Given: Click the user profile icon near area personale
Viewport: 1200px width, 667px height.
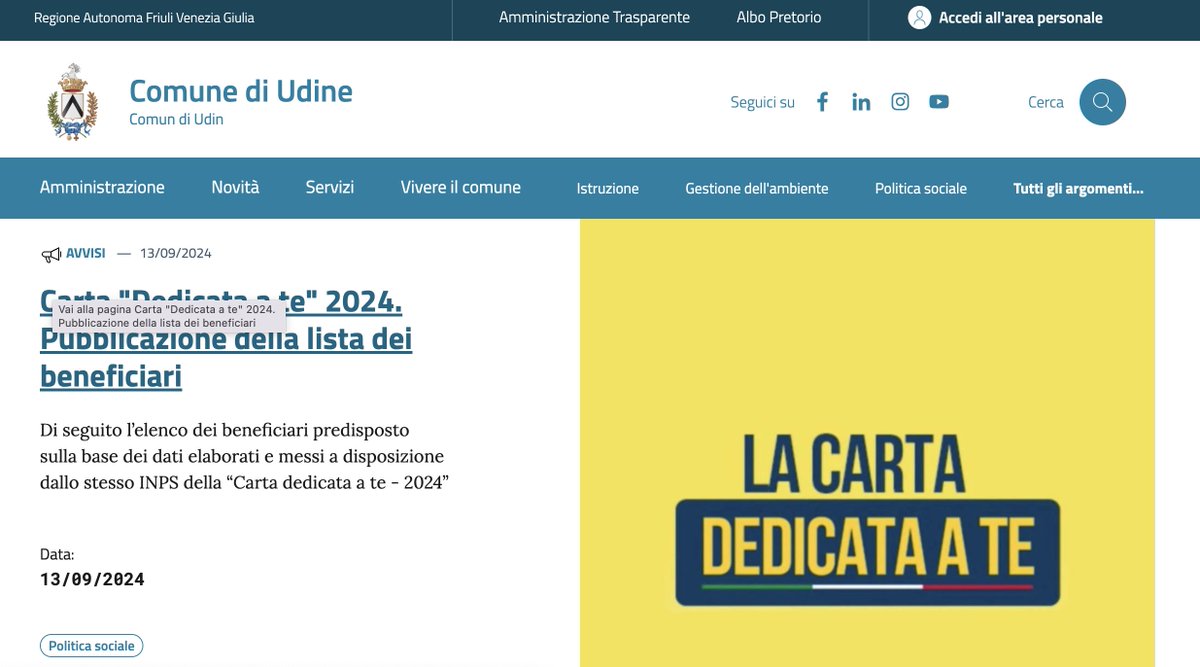Looking at the screenshot, I should (918, 17).
